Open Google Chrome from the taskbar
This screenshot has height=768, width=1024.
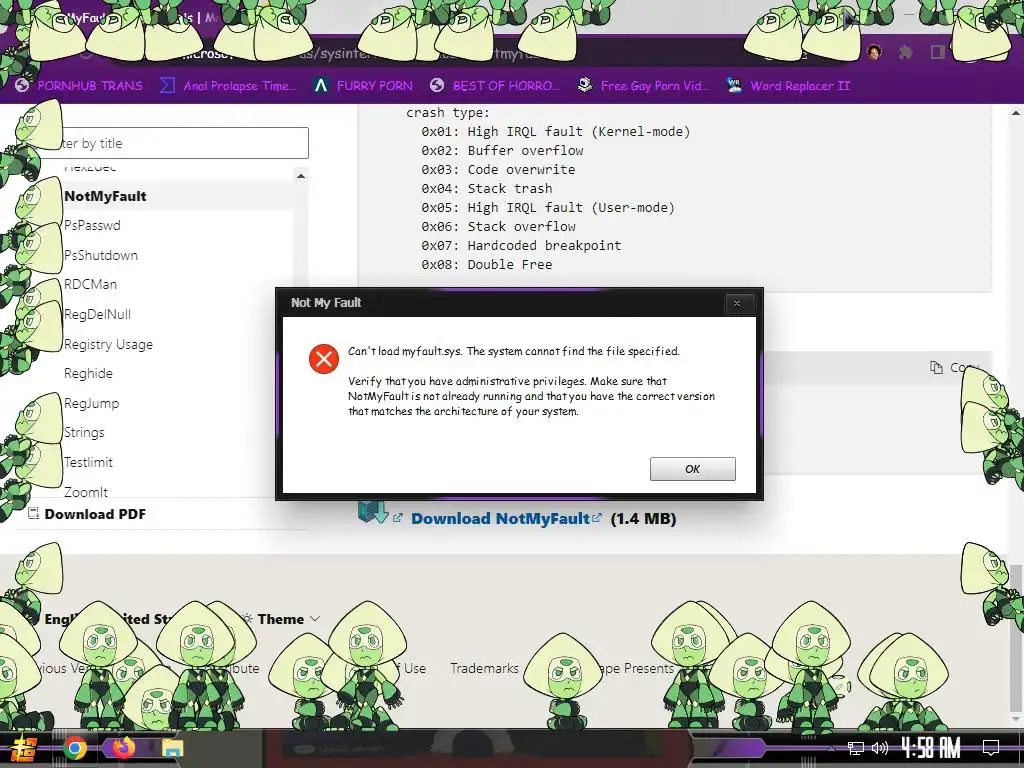[x=75, y=748]
